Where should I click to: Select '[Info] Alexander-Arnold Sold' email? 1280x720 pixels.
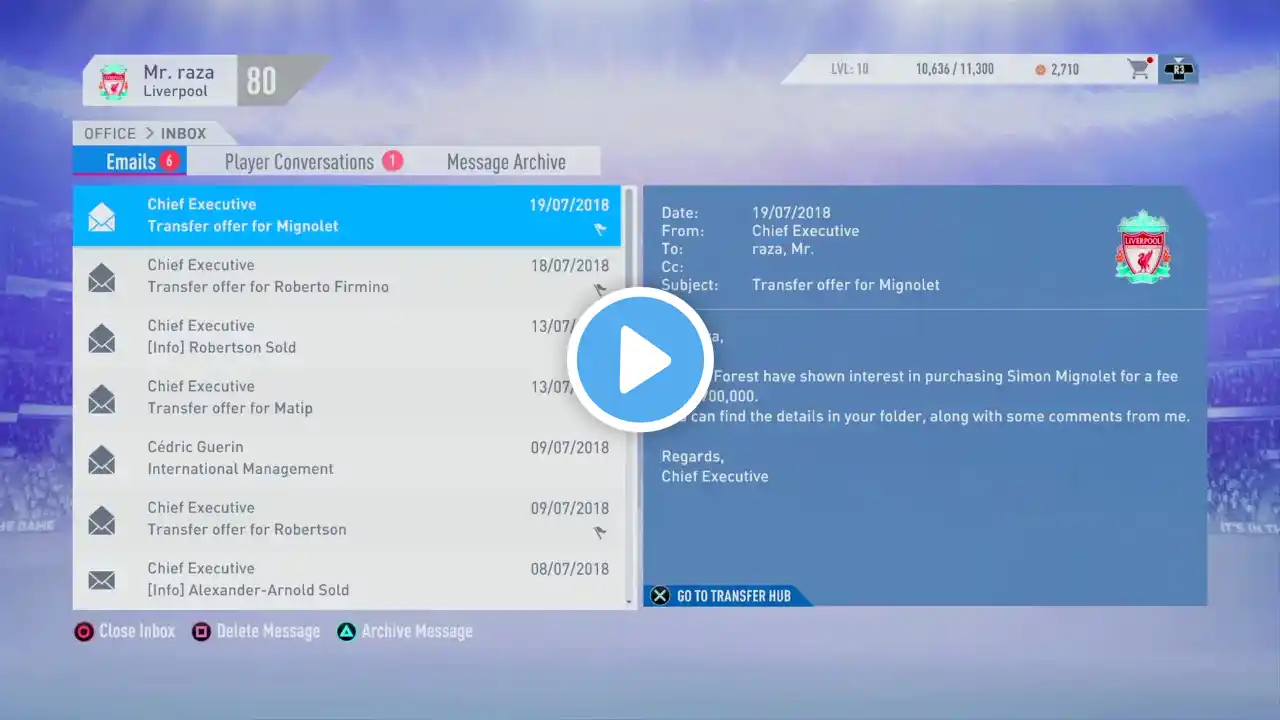pos(248,590)
